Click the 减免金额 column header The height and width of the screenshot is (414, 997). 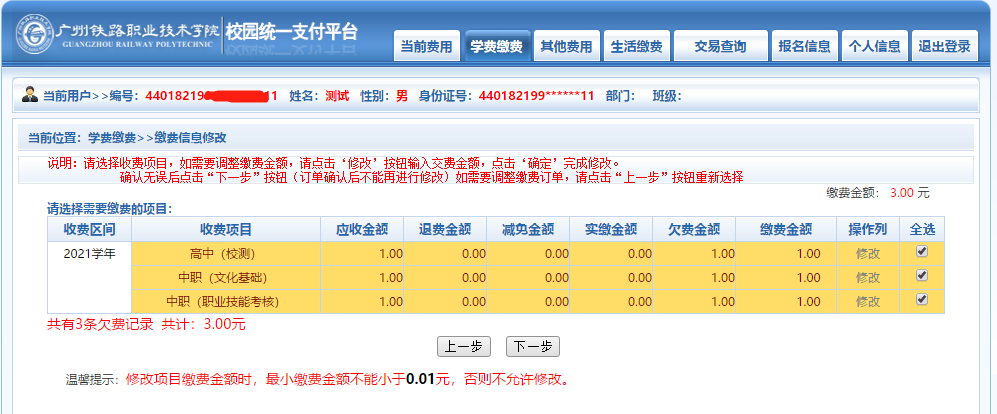[528, 229]
